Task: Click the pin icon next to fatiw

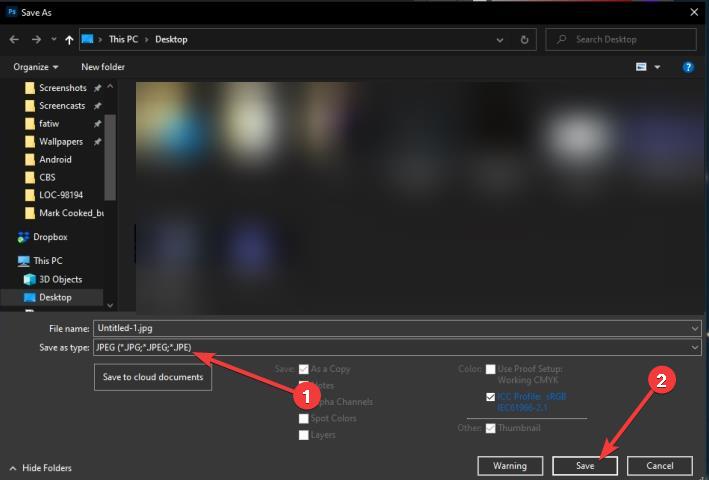Action: (97, 124)
